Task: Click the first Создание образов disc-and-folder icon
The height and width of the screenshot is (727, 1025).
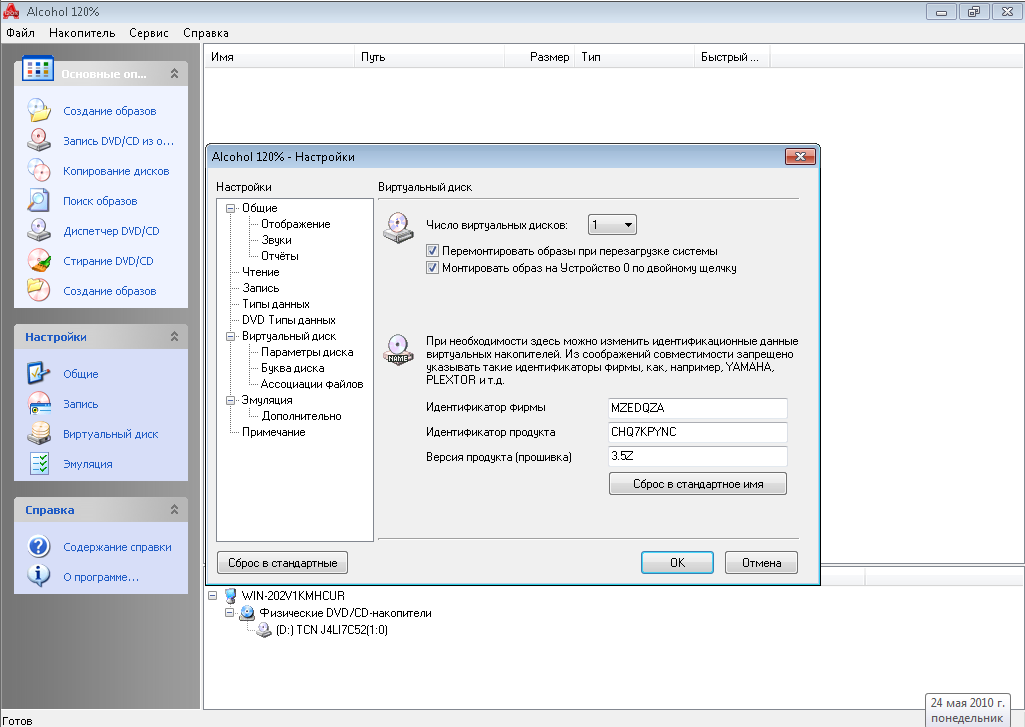Action: 39,110
